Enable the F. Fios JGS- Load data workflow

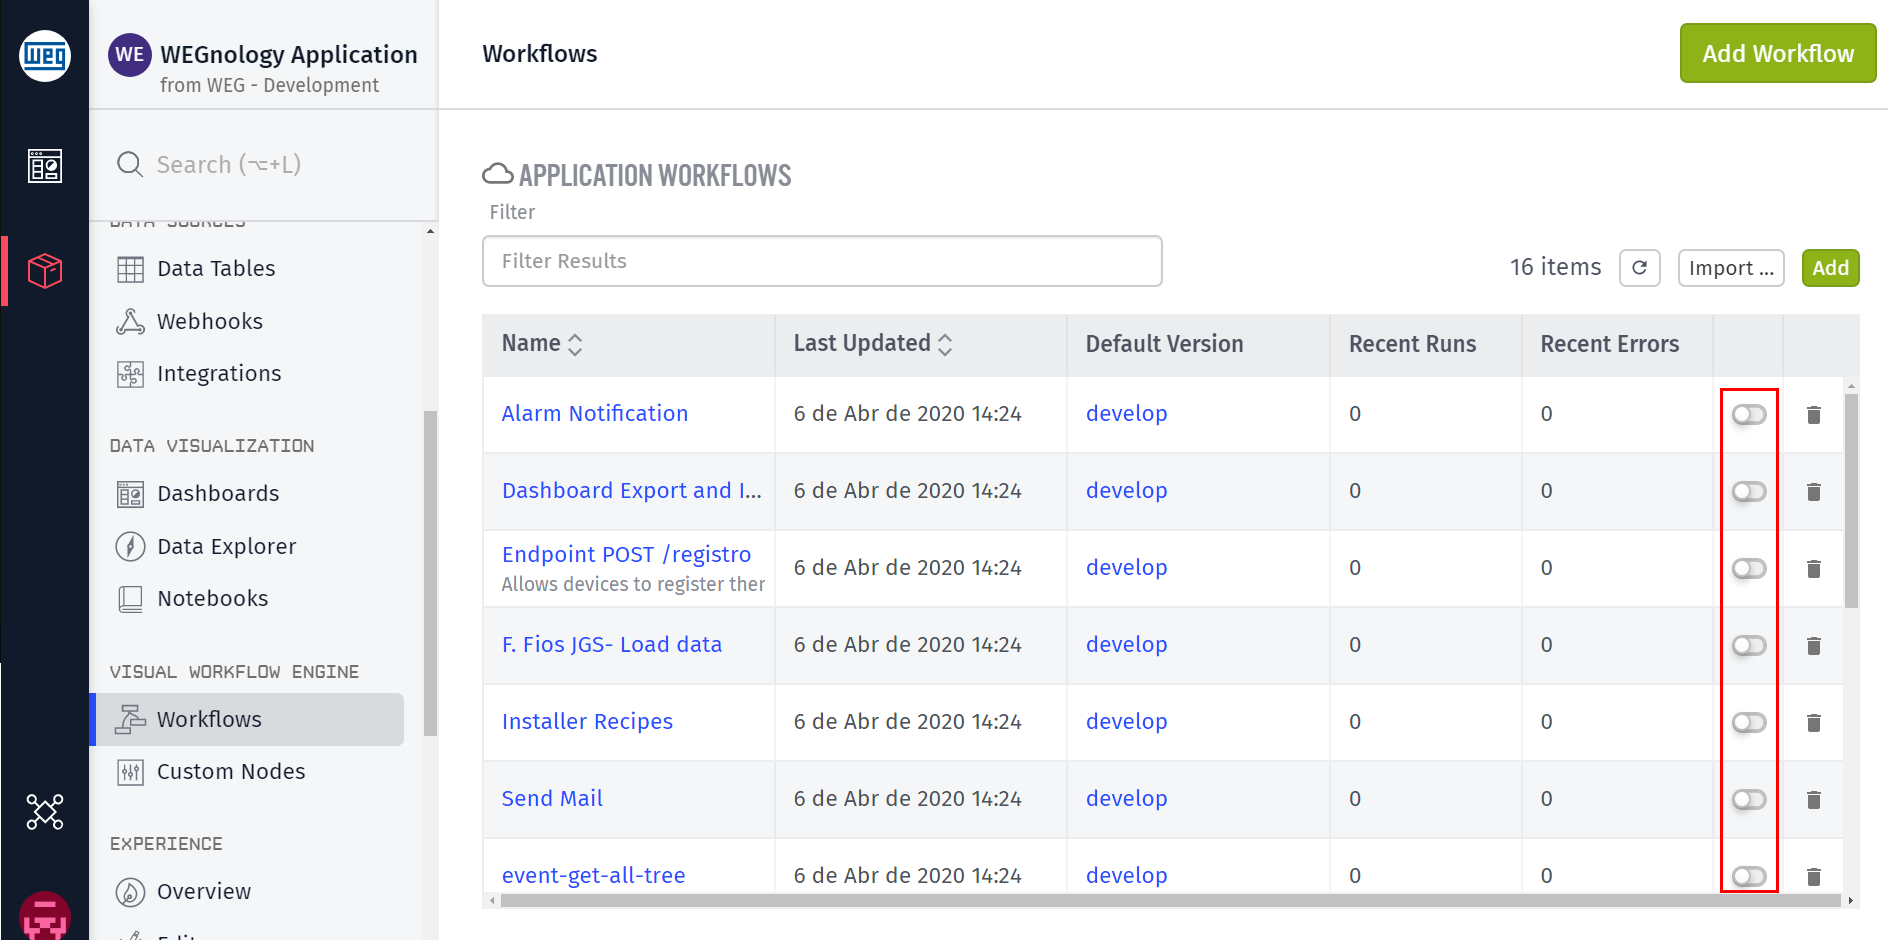point(1749,646)
